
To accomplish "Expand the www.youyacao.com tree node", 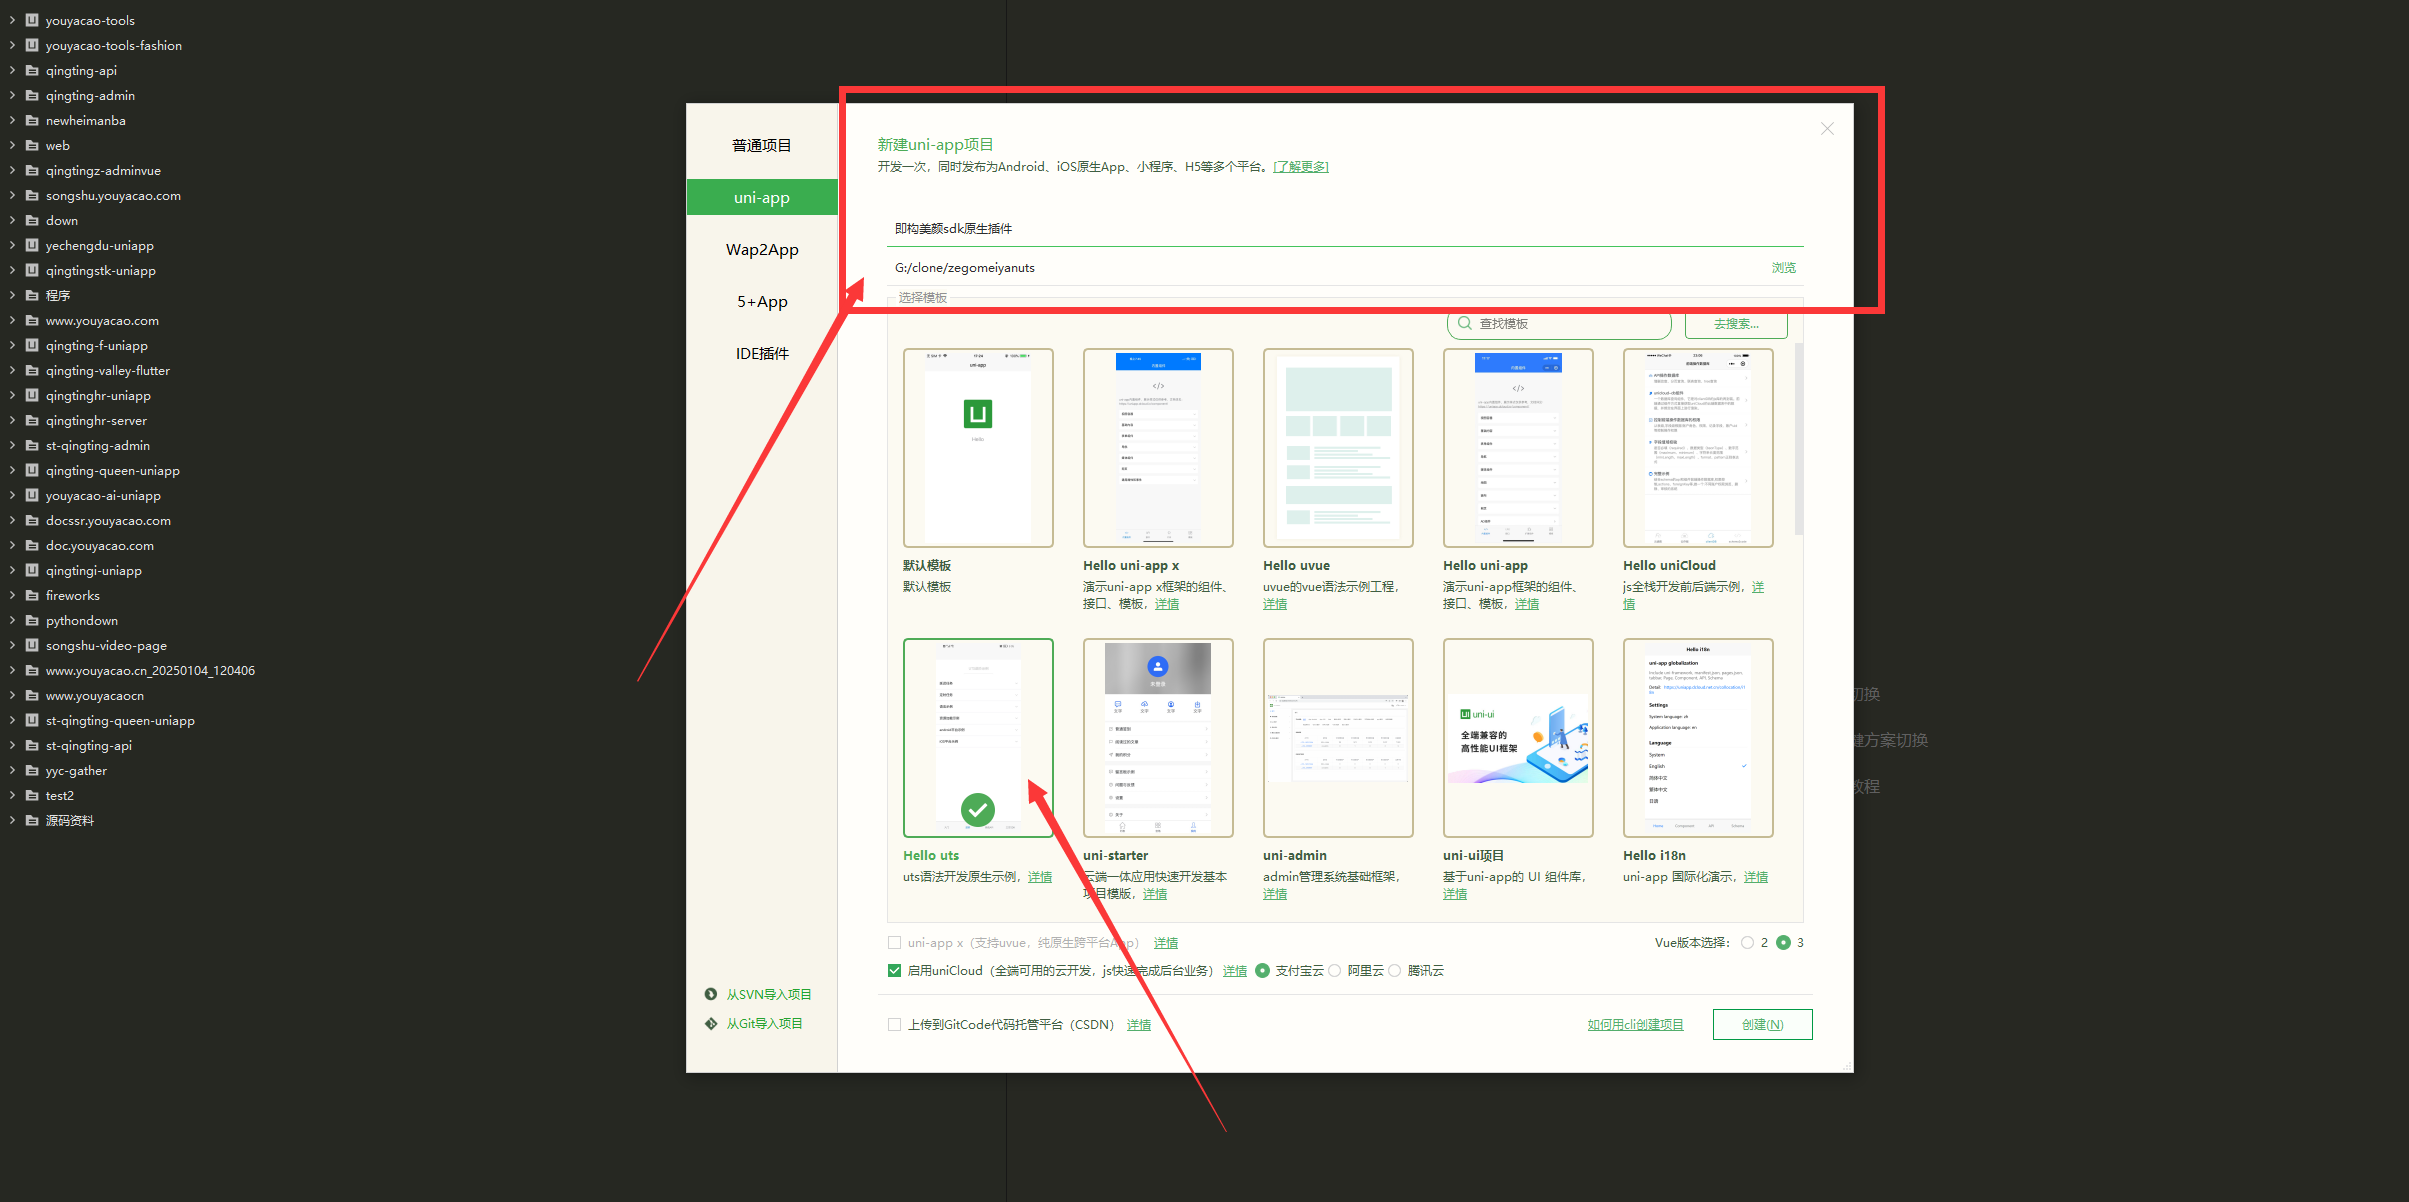I will tap(12, 320).
